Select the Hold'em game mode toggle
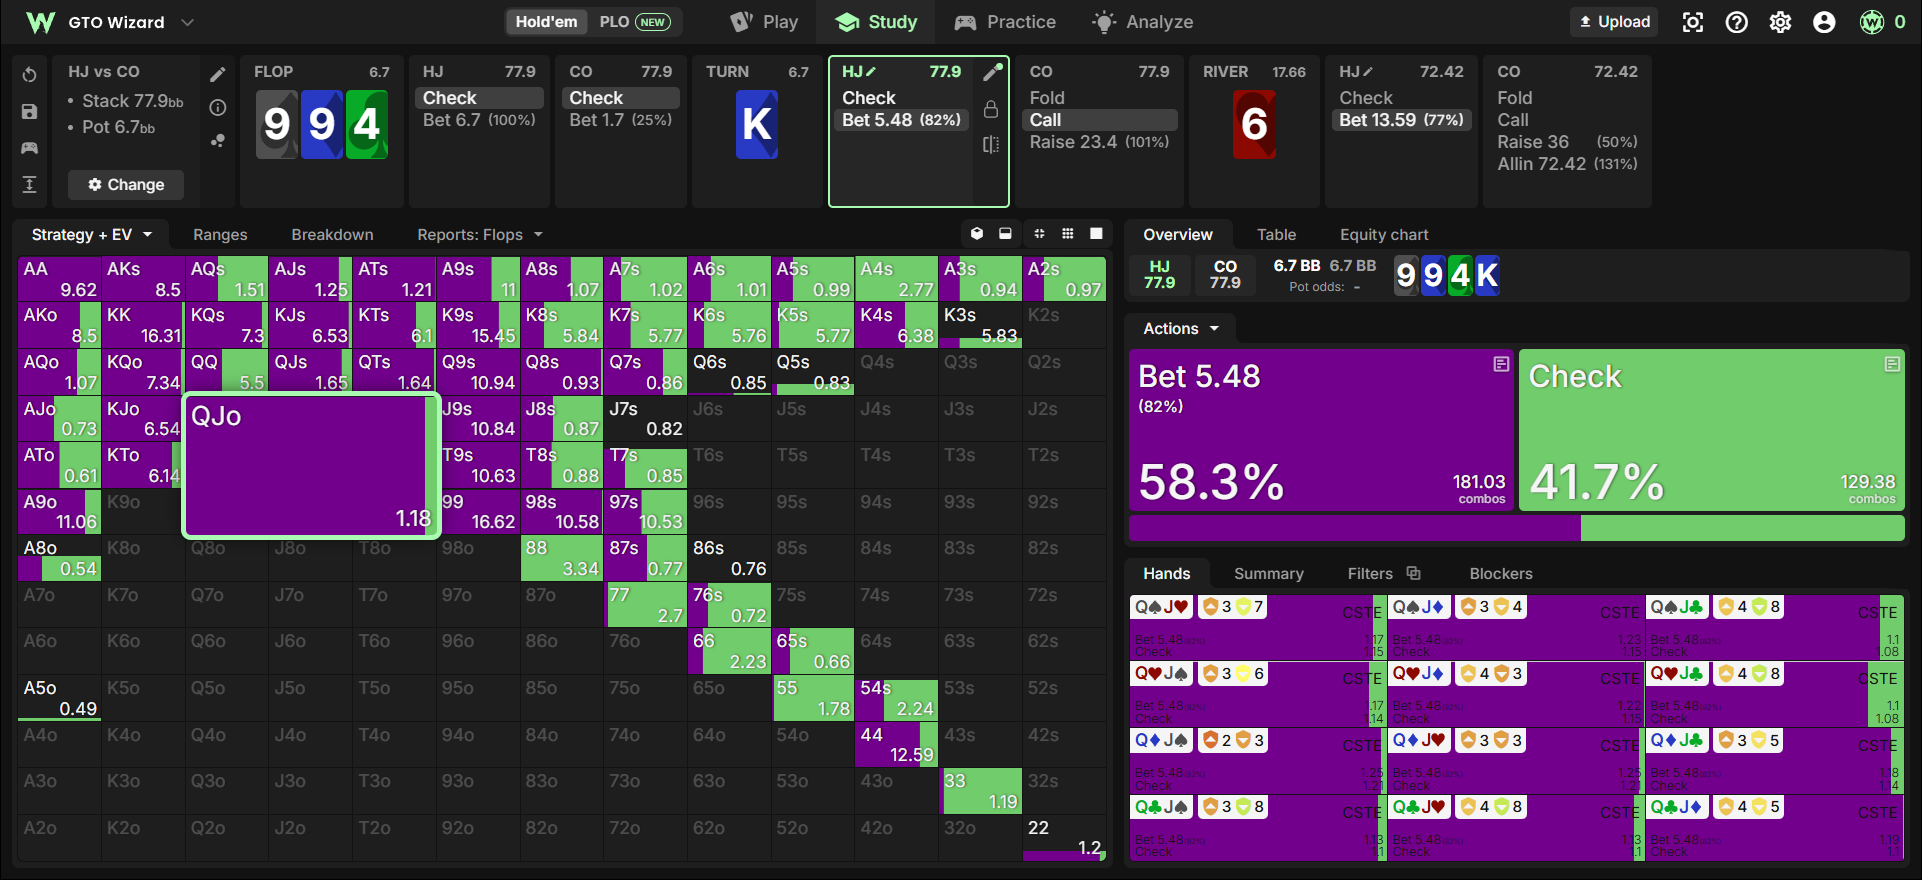This screenshot has width=1922, height=880. (x=546, y=22)
